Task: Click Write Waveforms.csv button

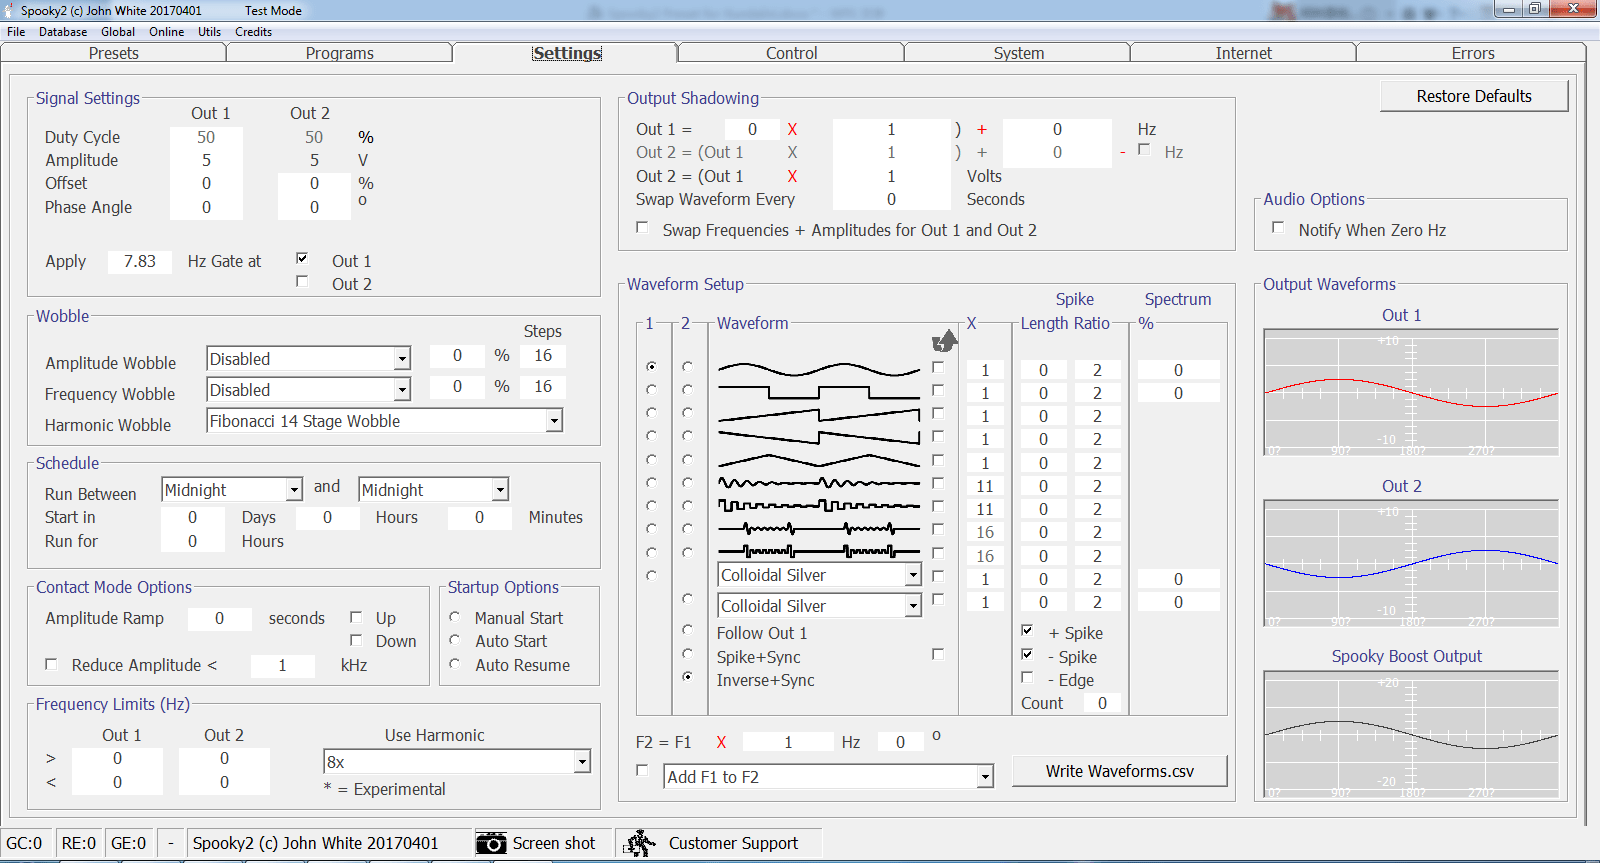Action: 1119,771
